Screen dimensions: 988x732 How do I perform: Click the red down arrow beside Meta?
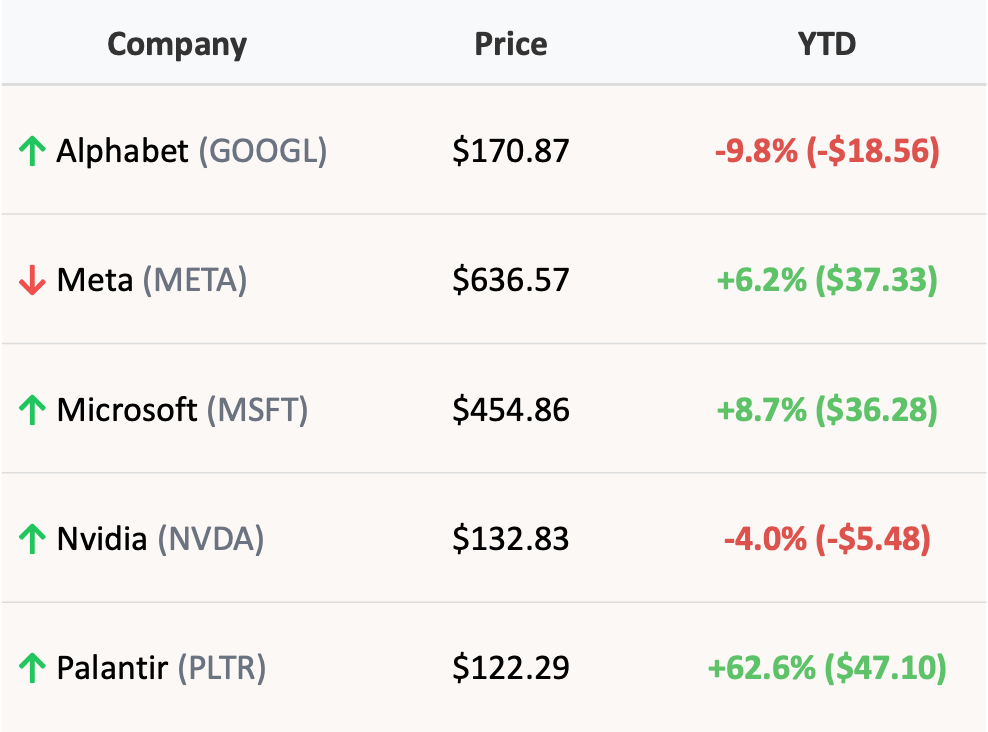[32, 282]
